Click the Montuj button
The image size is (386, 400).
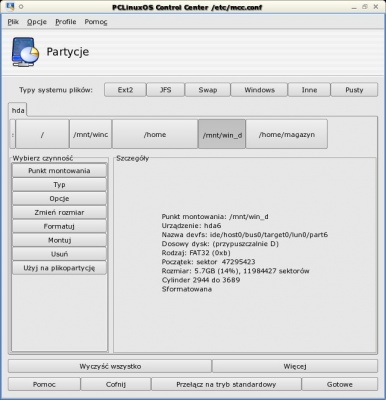tap(59, 240)
